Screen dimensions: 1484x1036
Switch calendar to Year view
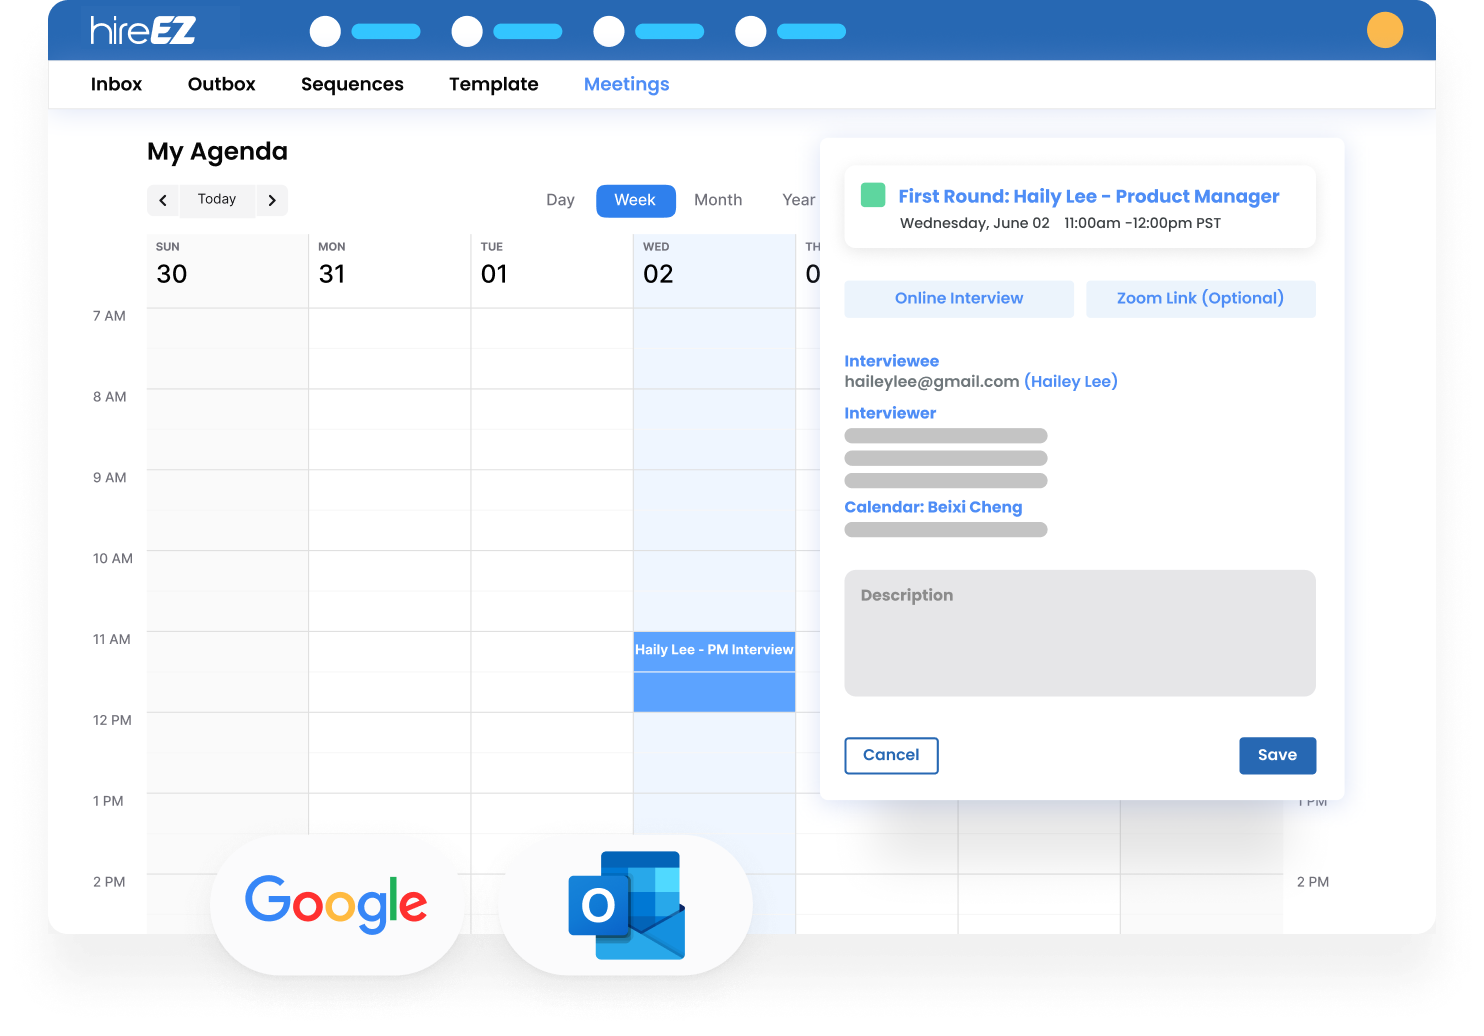pyautogui.click(x=798, y=200)
